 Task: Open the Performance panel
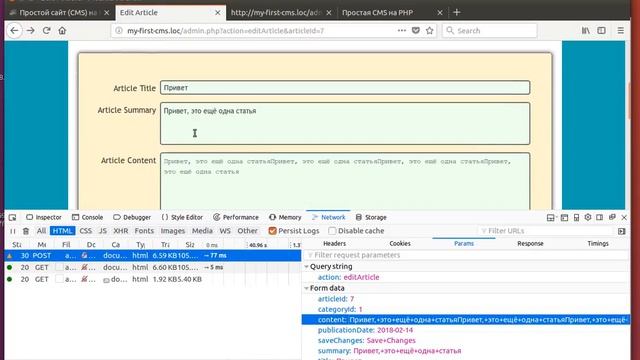pos(236,218)
